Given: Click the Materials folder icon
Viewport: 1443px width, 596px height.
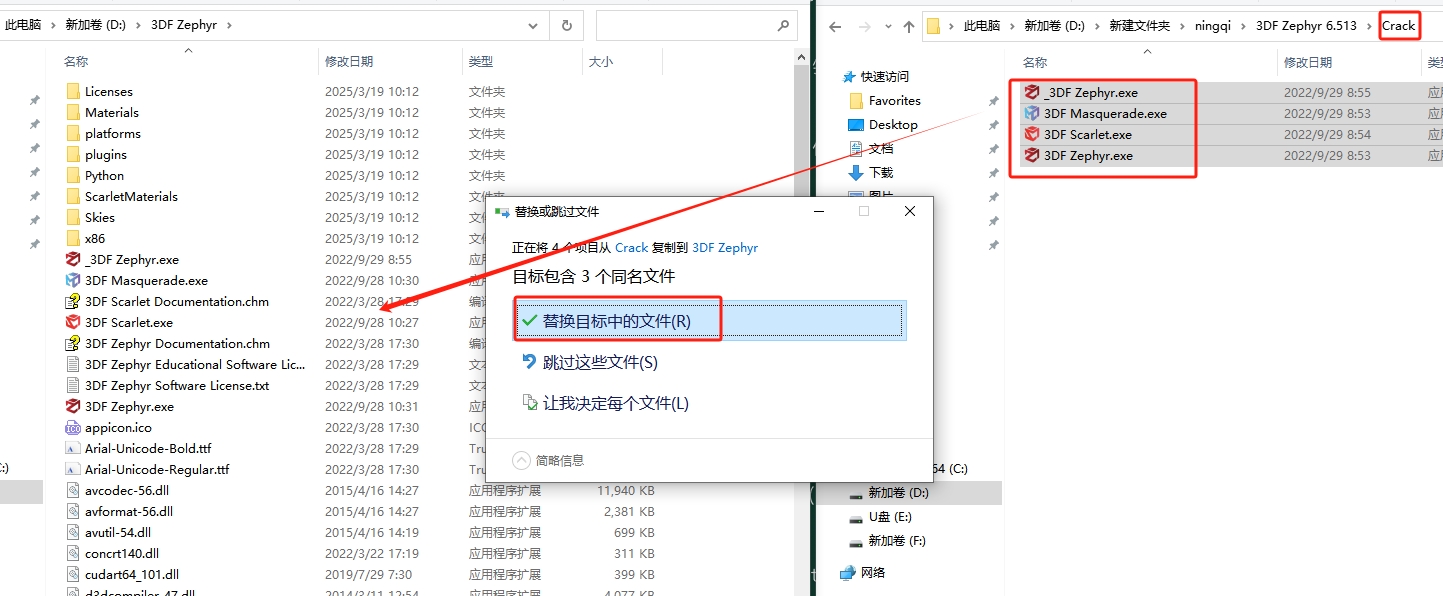Looking at the screenshot, I should coord(72,112).
